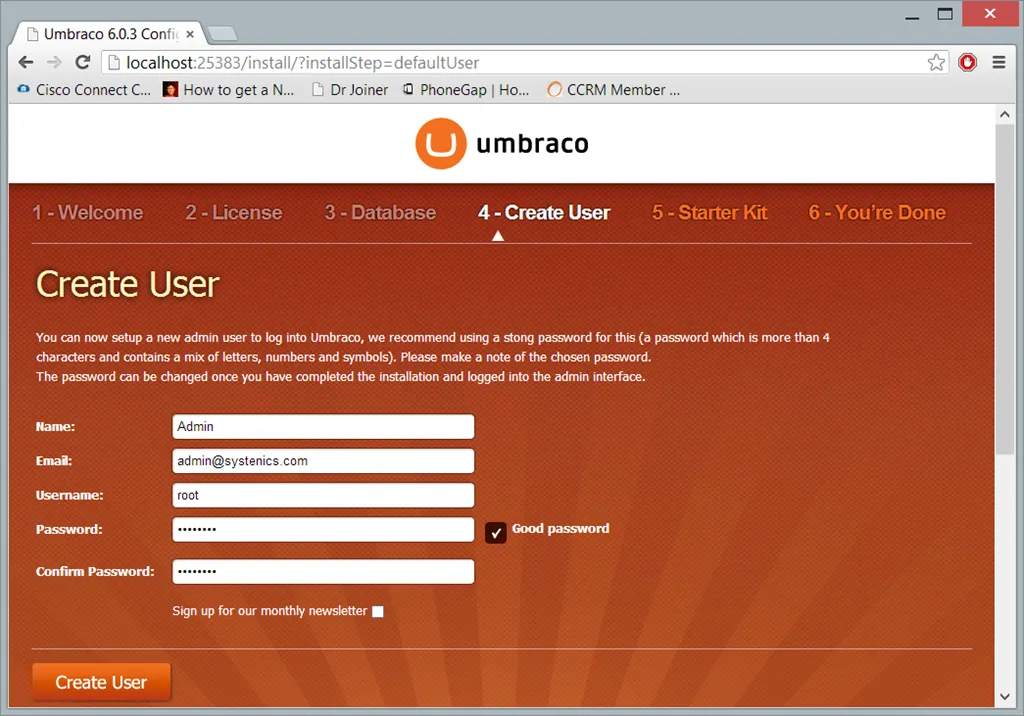Click the browser back arrow

[26, 62]
